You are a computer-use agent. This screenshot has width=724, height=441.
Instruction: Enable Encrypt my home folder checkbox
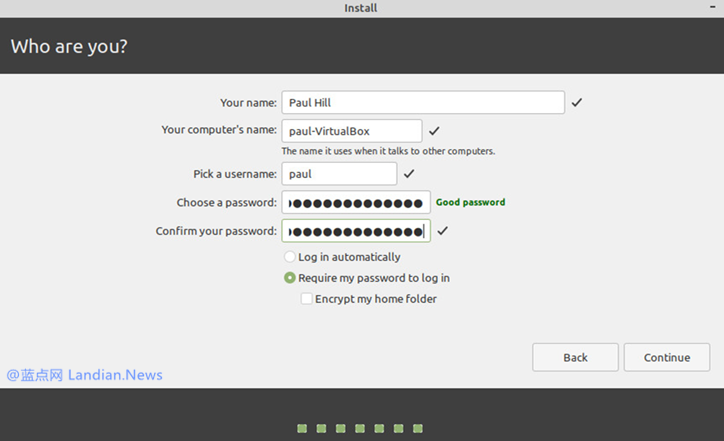coord(307,299)
